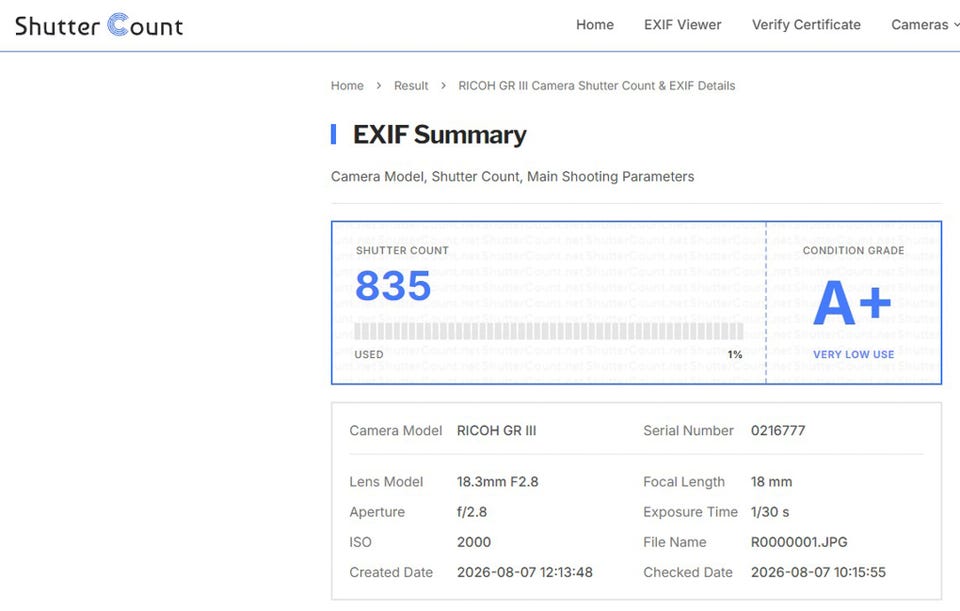The height and width of the screenshot is (611, 960).
Task: Click the 1% used label
Action: tap(735, 354)
